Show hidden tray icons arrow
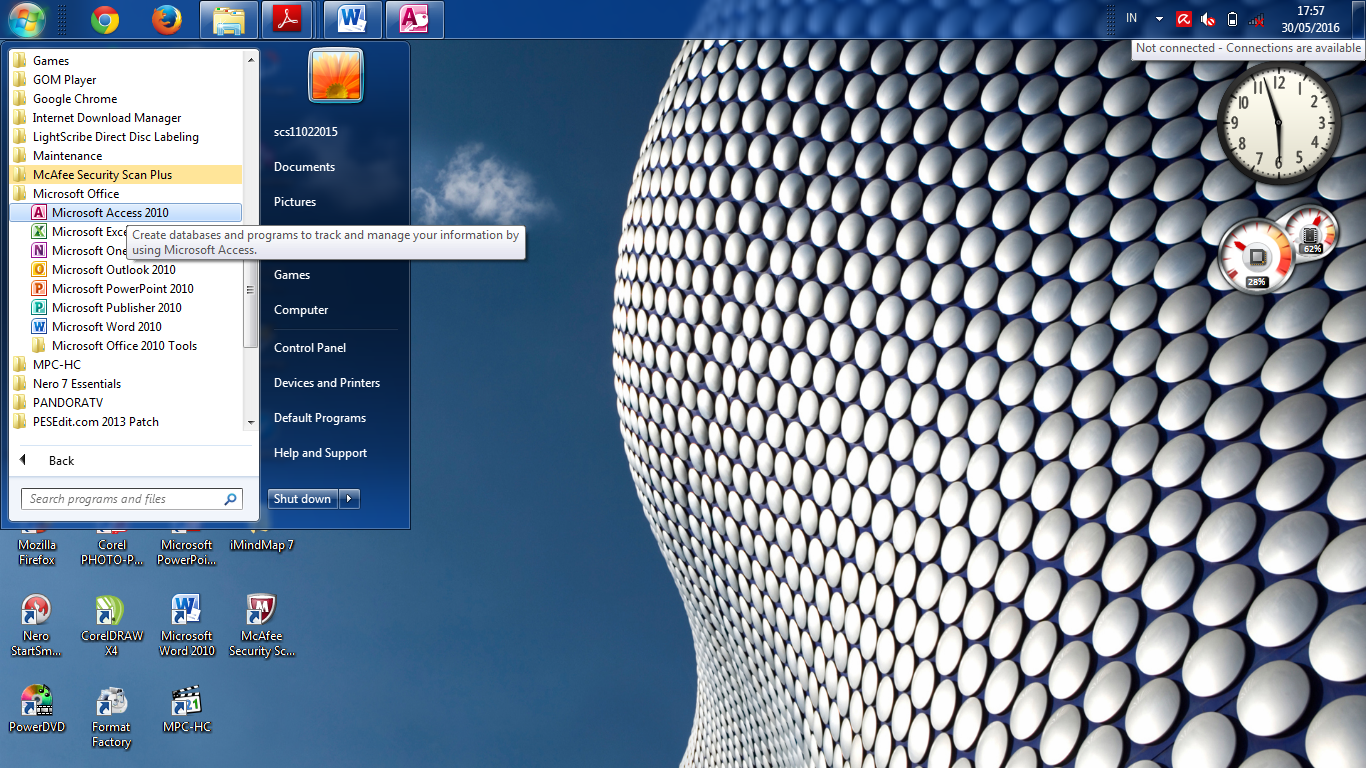This screenshot has height=768, width=1366. point(1159,19)
